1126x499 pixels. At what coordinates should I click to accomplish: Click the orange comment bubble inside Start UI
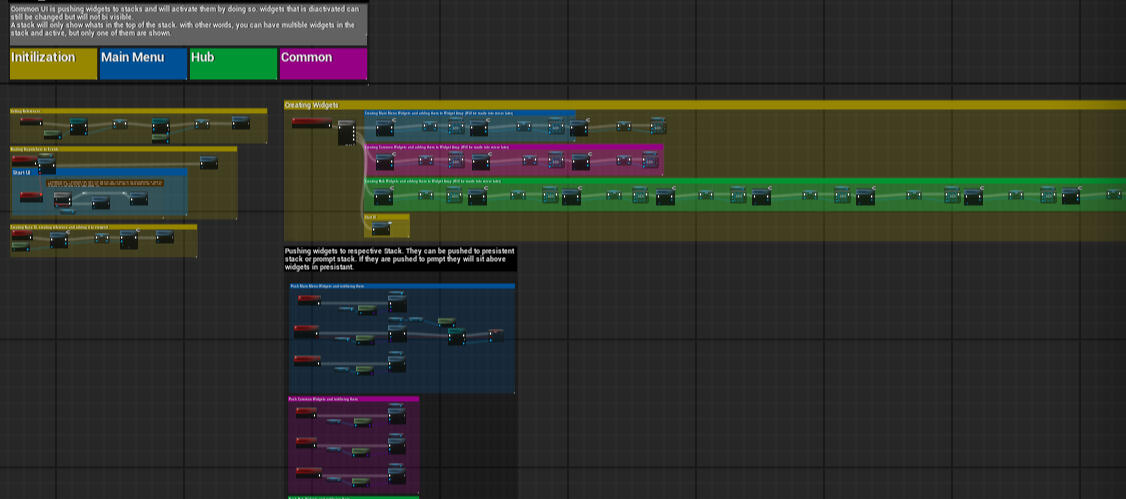pos(104,184)
